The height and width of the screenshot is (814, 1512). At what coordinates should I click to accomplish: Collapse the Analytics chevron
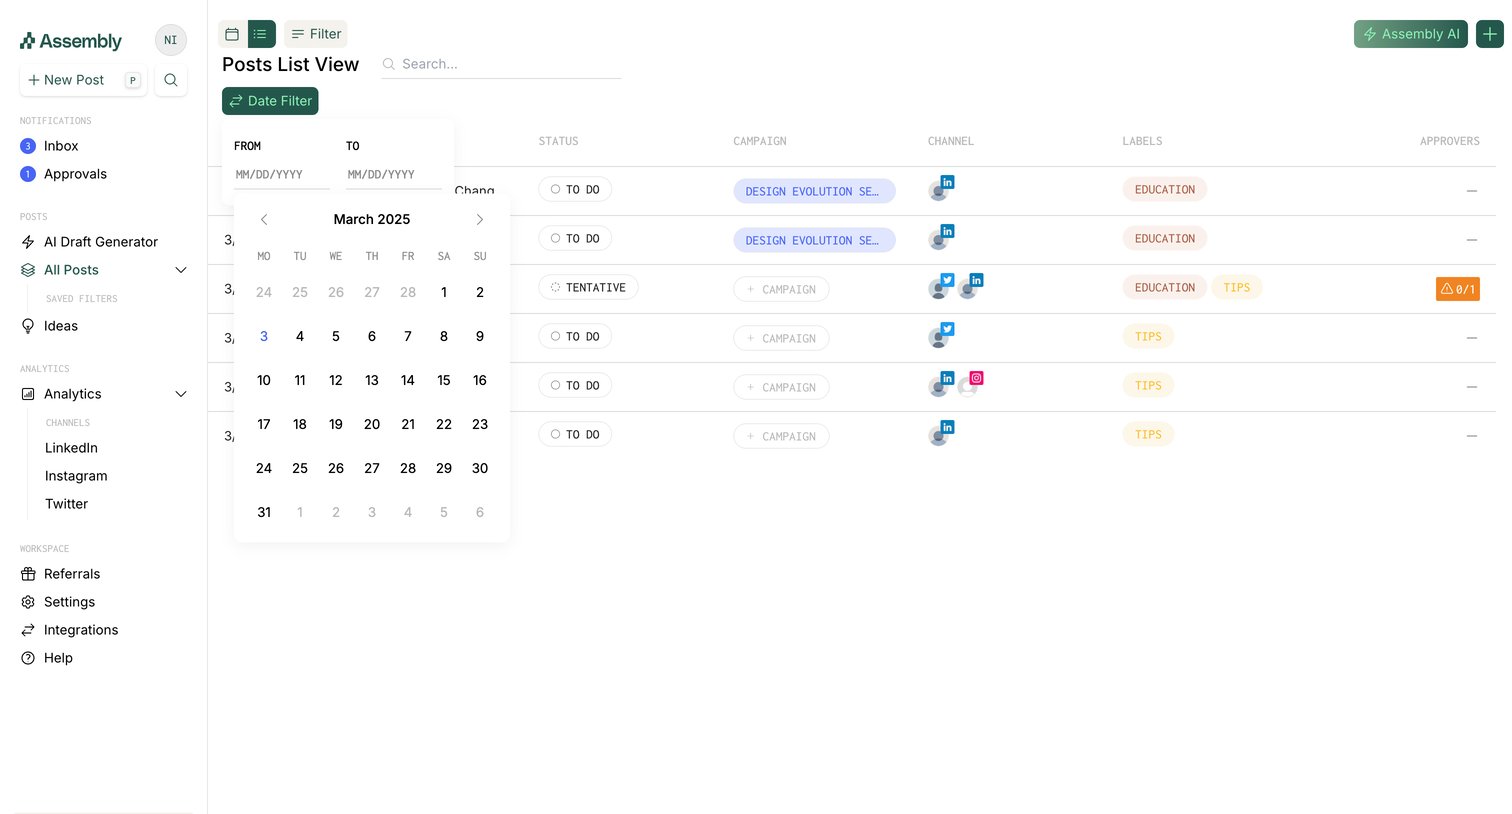tap(181, 394)
